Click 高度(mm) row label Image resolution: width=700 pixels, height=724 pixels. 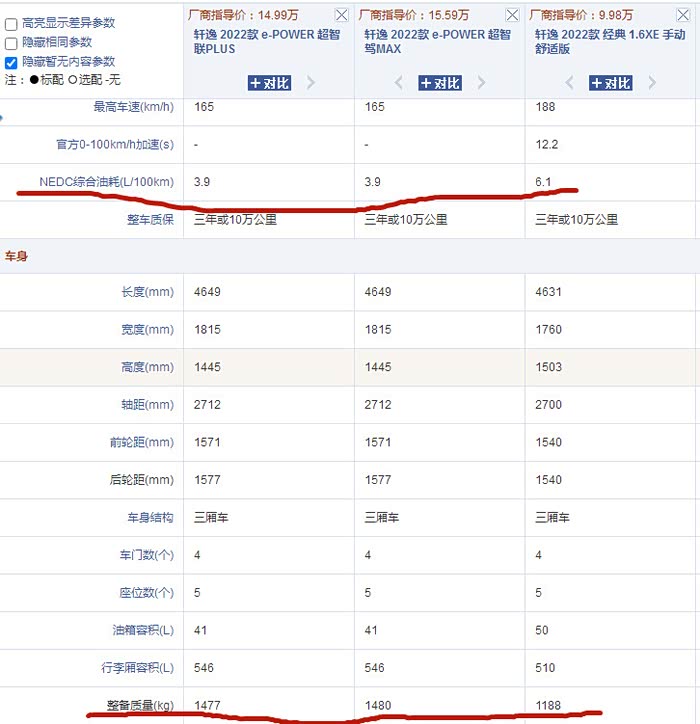coord(147,367)
